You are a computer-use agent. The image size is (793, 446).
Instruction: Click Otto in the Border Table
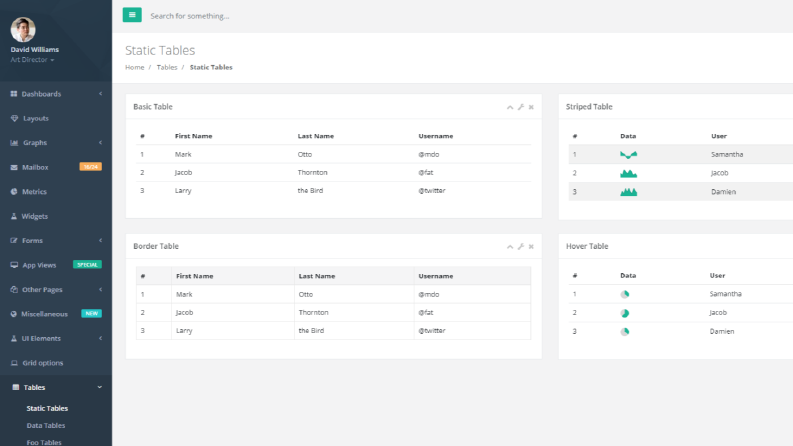(306, 294)
